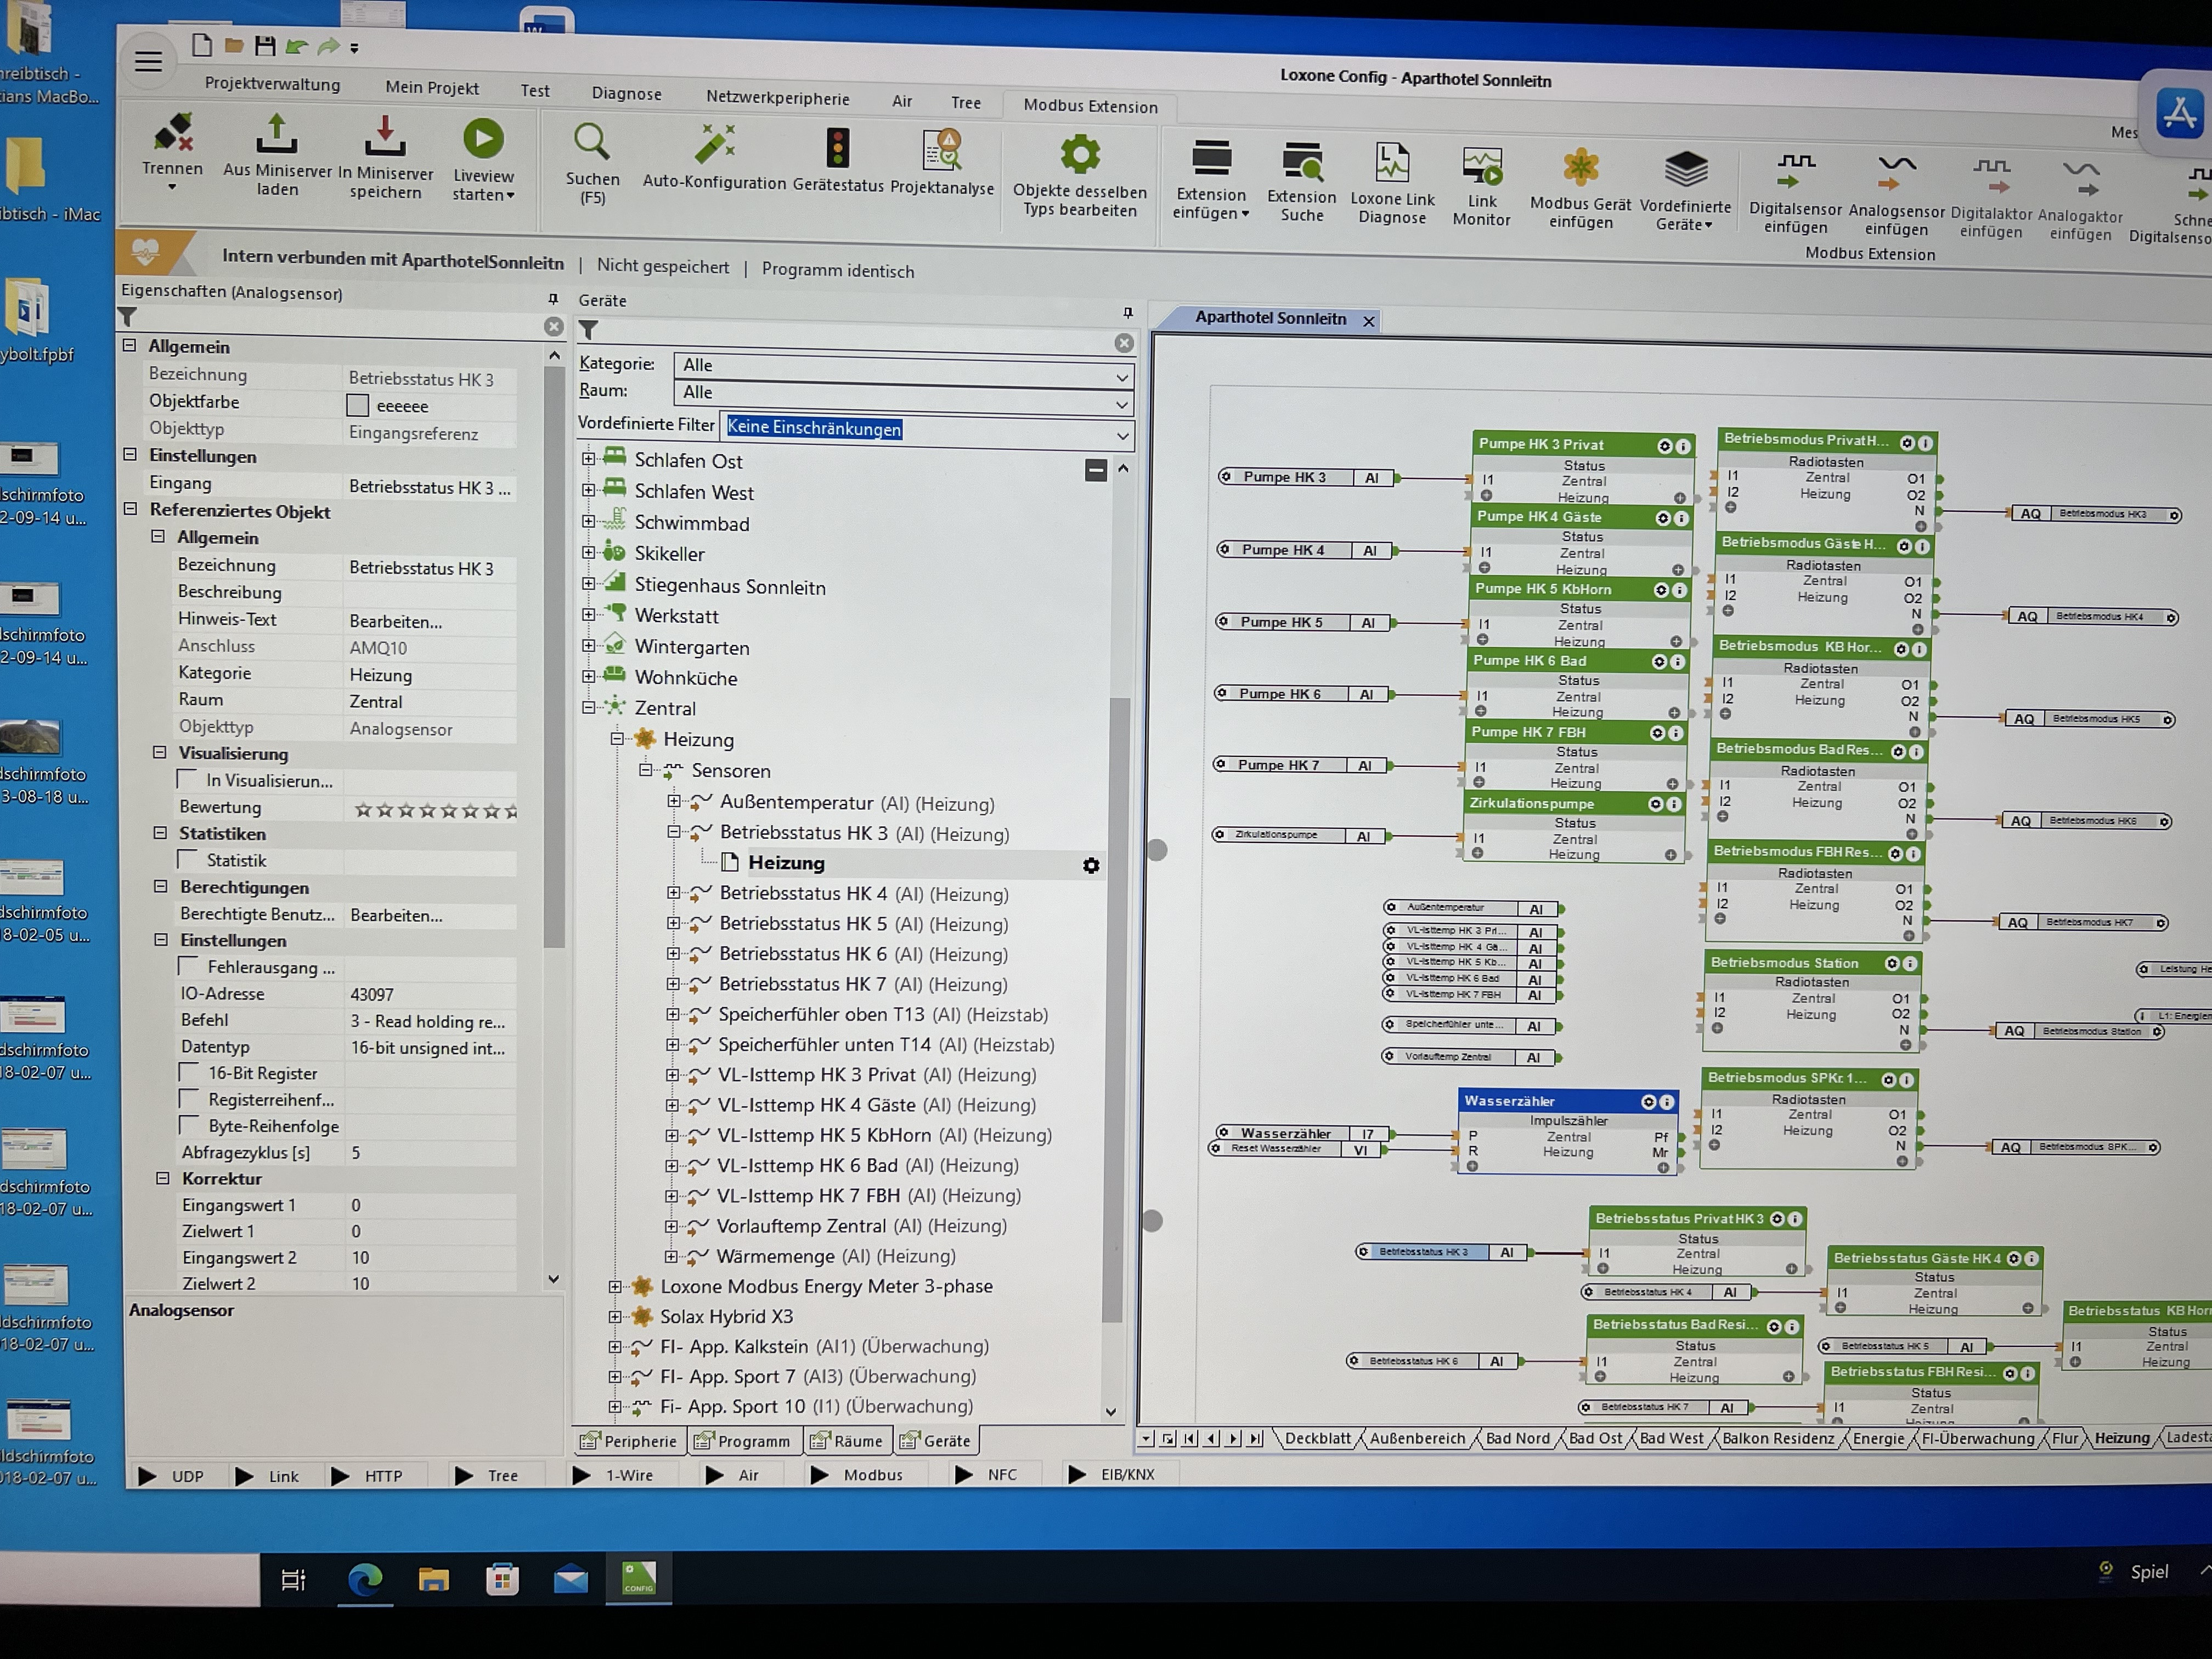The width and height of the screenshot is (2212, 1659).
Task: Switch to Peripherie panel tab
Action: click(x=629, y=1441)
